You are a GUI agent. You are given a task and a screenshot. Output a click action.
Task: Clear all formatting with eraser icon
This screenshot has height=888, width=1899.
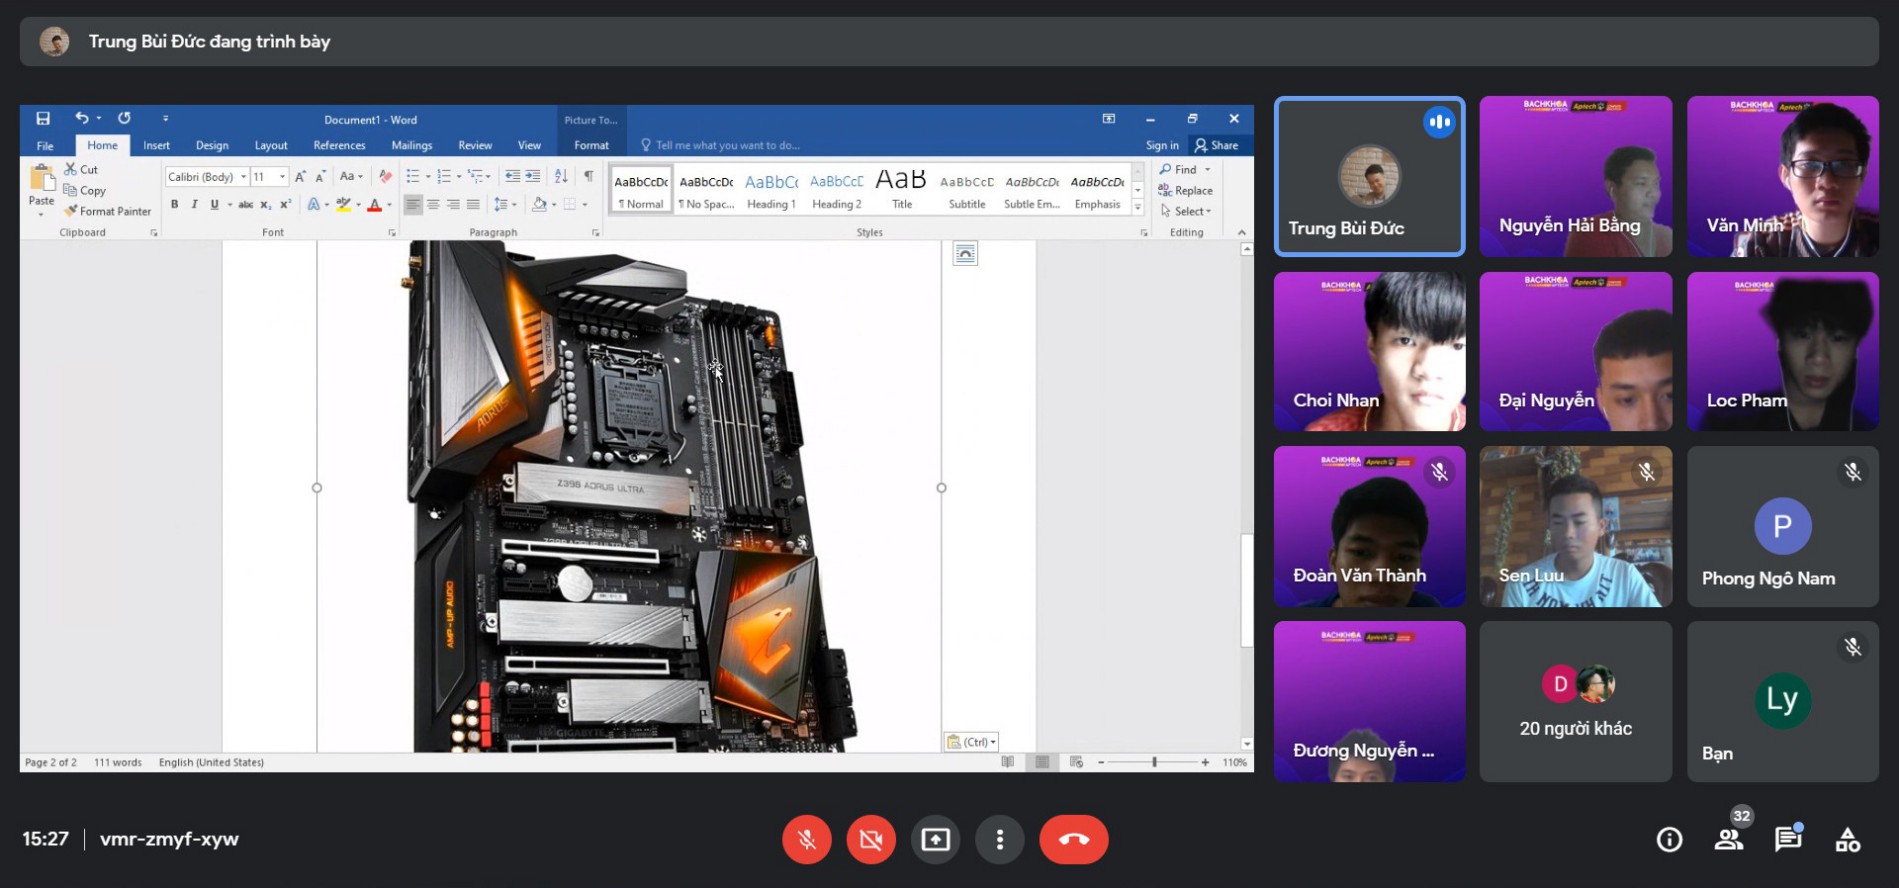tap(385, 176)
